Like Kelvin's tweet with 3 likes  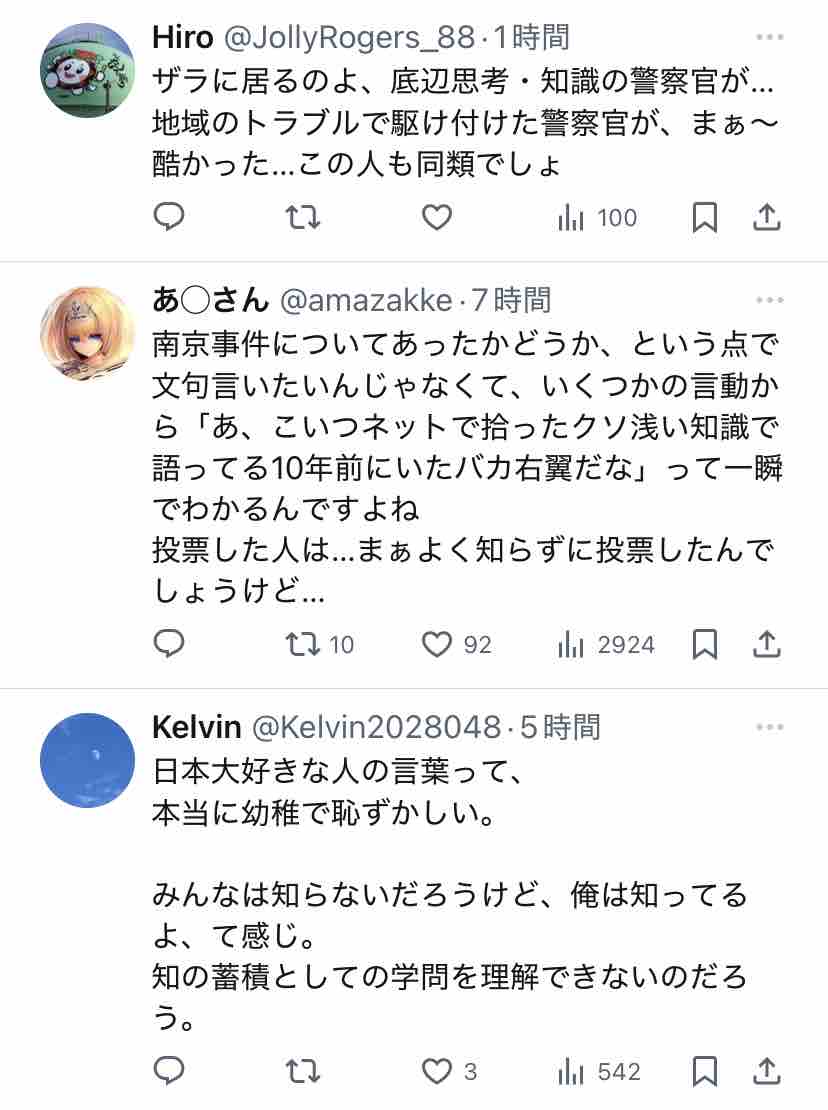[449, 1071]
